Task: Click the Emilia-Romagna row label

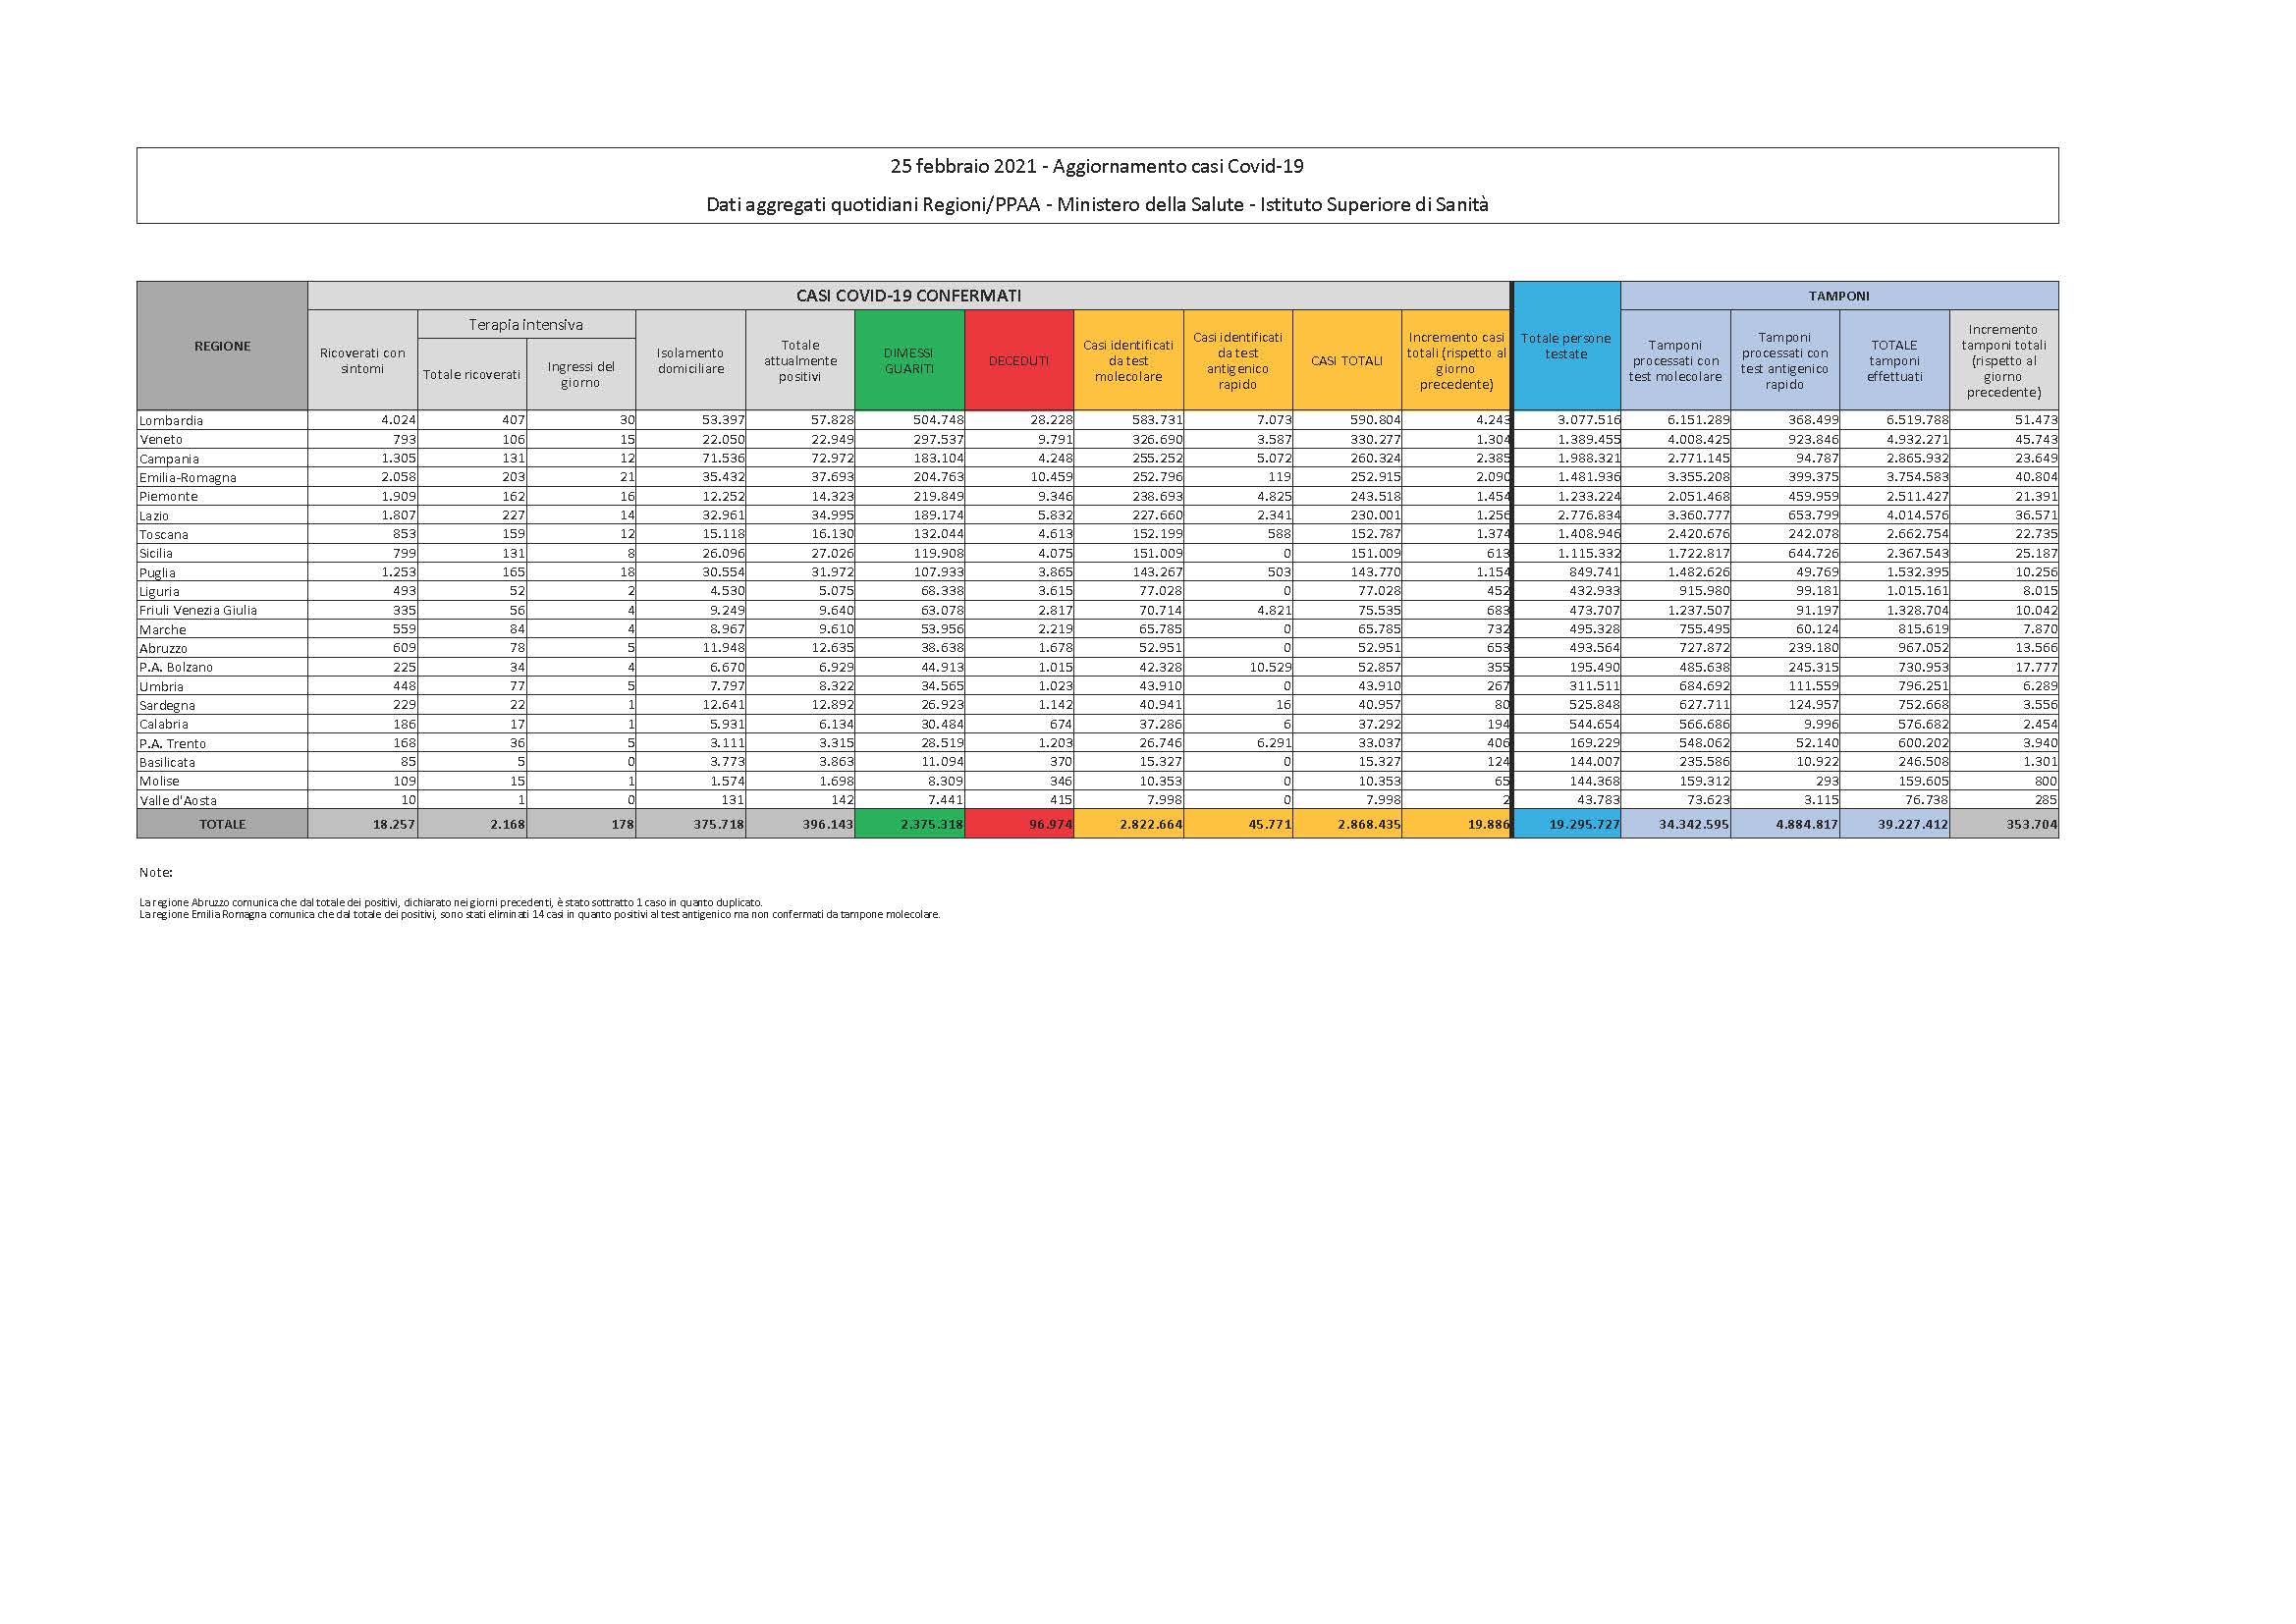Action: pyautogui.click(x=188, y=478)
